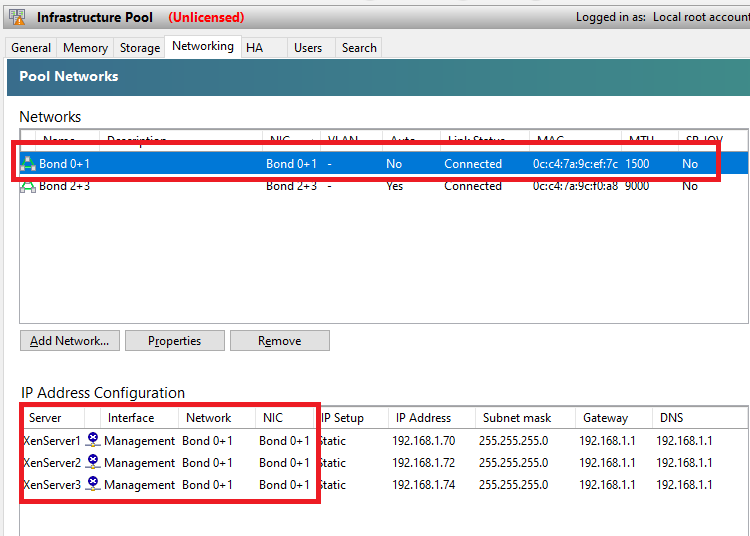Image resolution: width=750 pixels, height=536 pixels.
Task: Open the Storage tab
Action: pos(140,48)
